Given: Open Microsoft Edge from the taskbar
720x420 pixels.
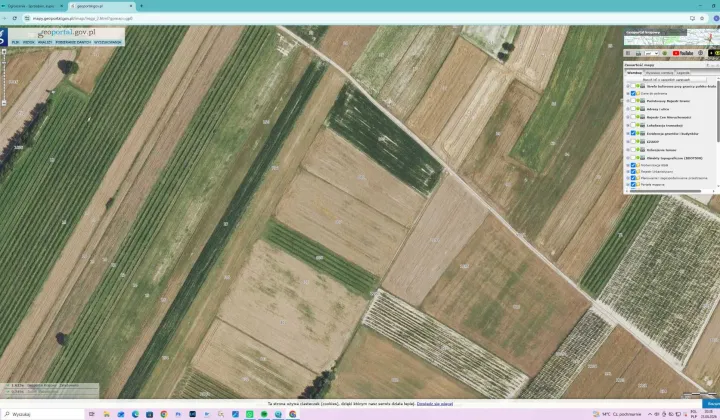Looking at the screenshot, I should click(x=135, y=414).
